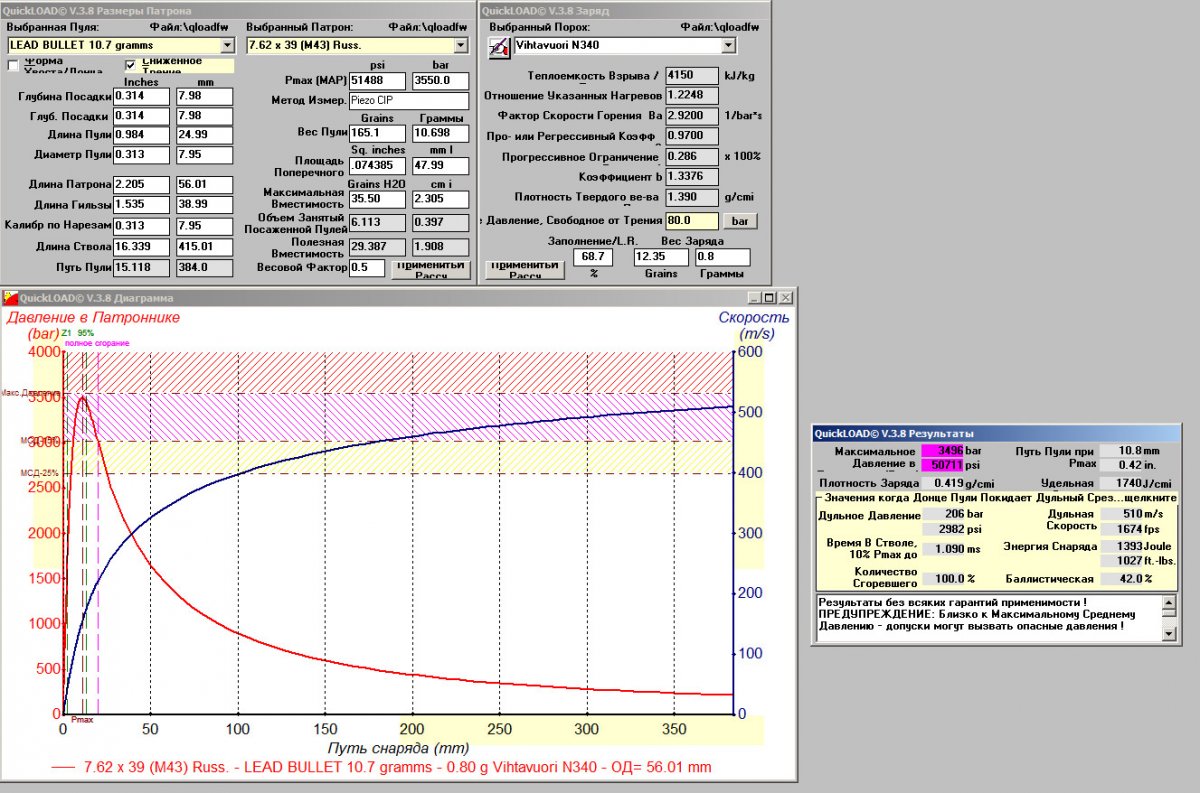Image resolution: width=1200 pixels, height=793 pixels.
Task: Uncheck the Сниженное Трение checkbox
Action: tap(130, 66)
